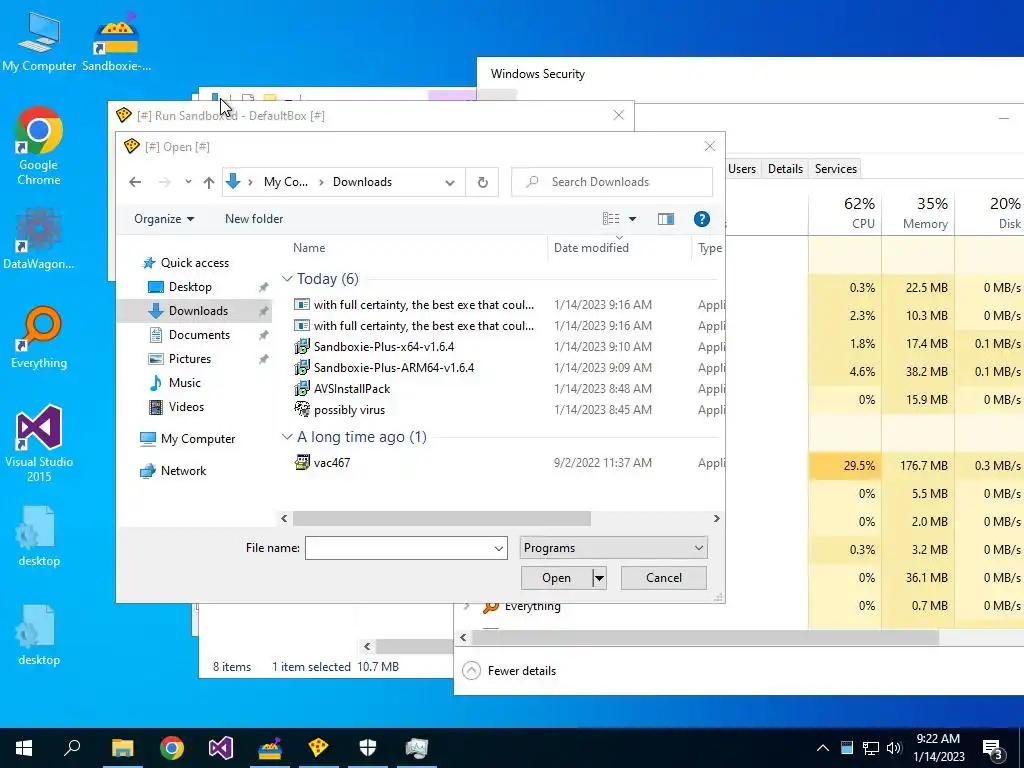Expand address bar history dropdown
The image size is (1024, 768).
[x=450, y=183]
